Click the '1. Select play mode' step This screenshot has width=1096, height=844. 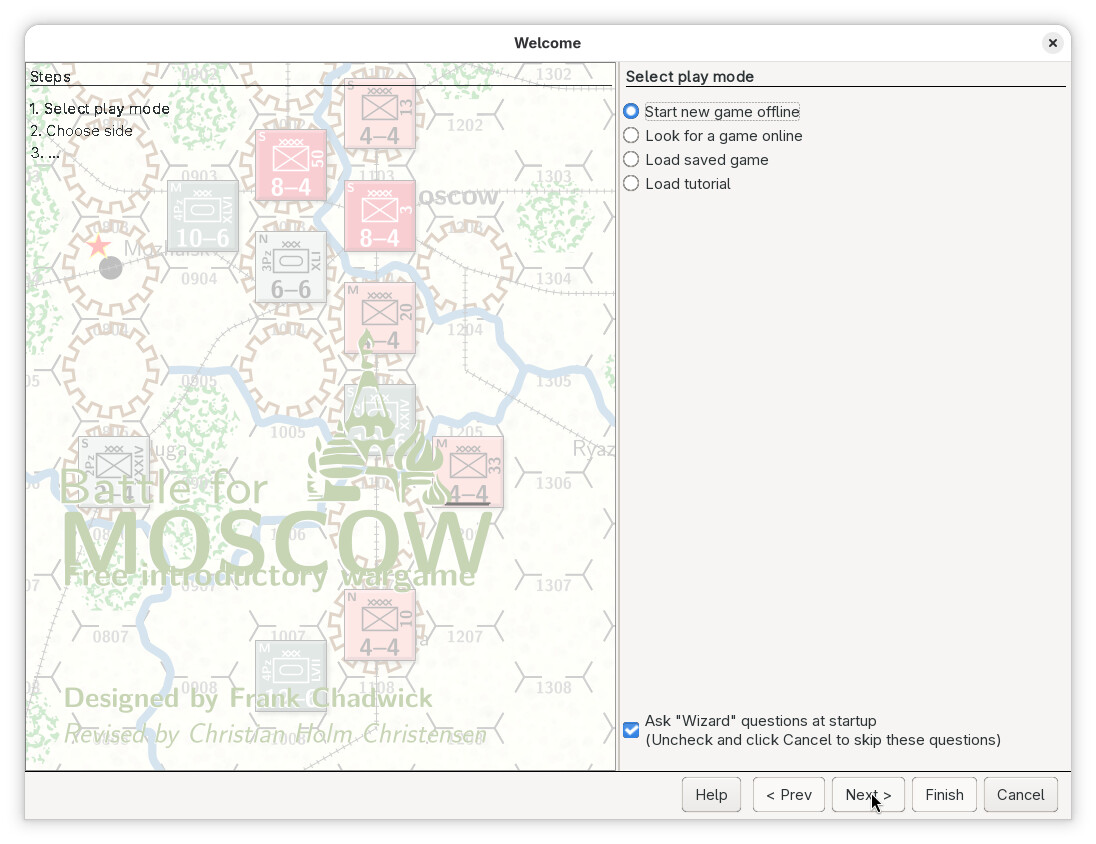(100, 109)
